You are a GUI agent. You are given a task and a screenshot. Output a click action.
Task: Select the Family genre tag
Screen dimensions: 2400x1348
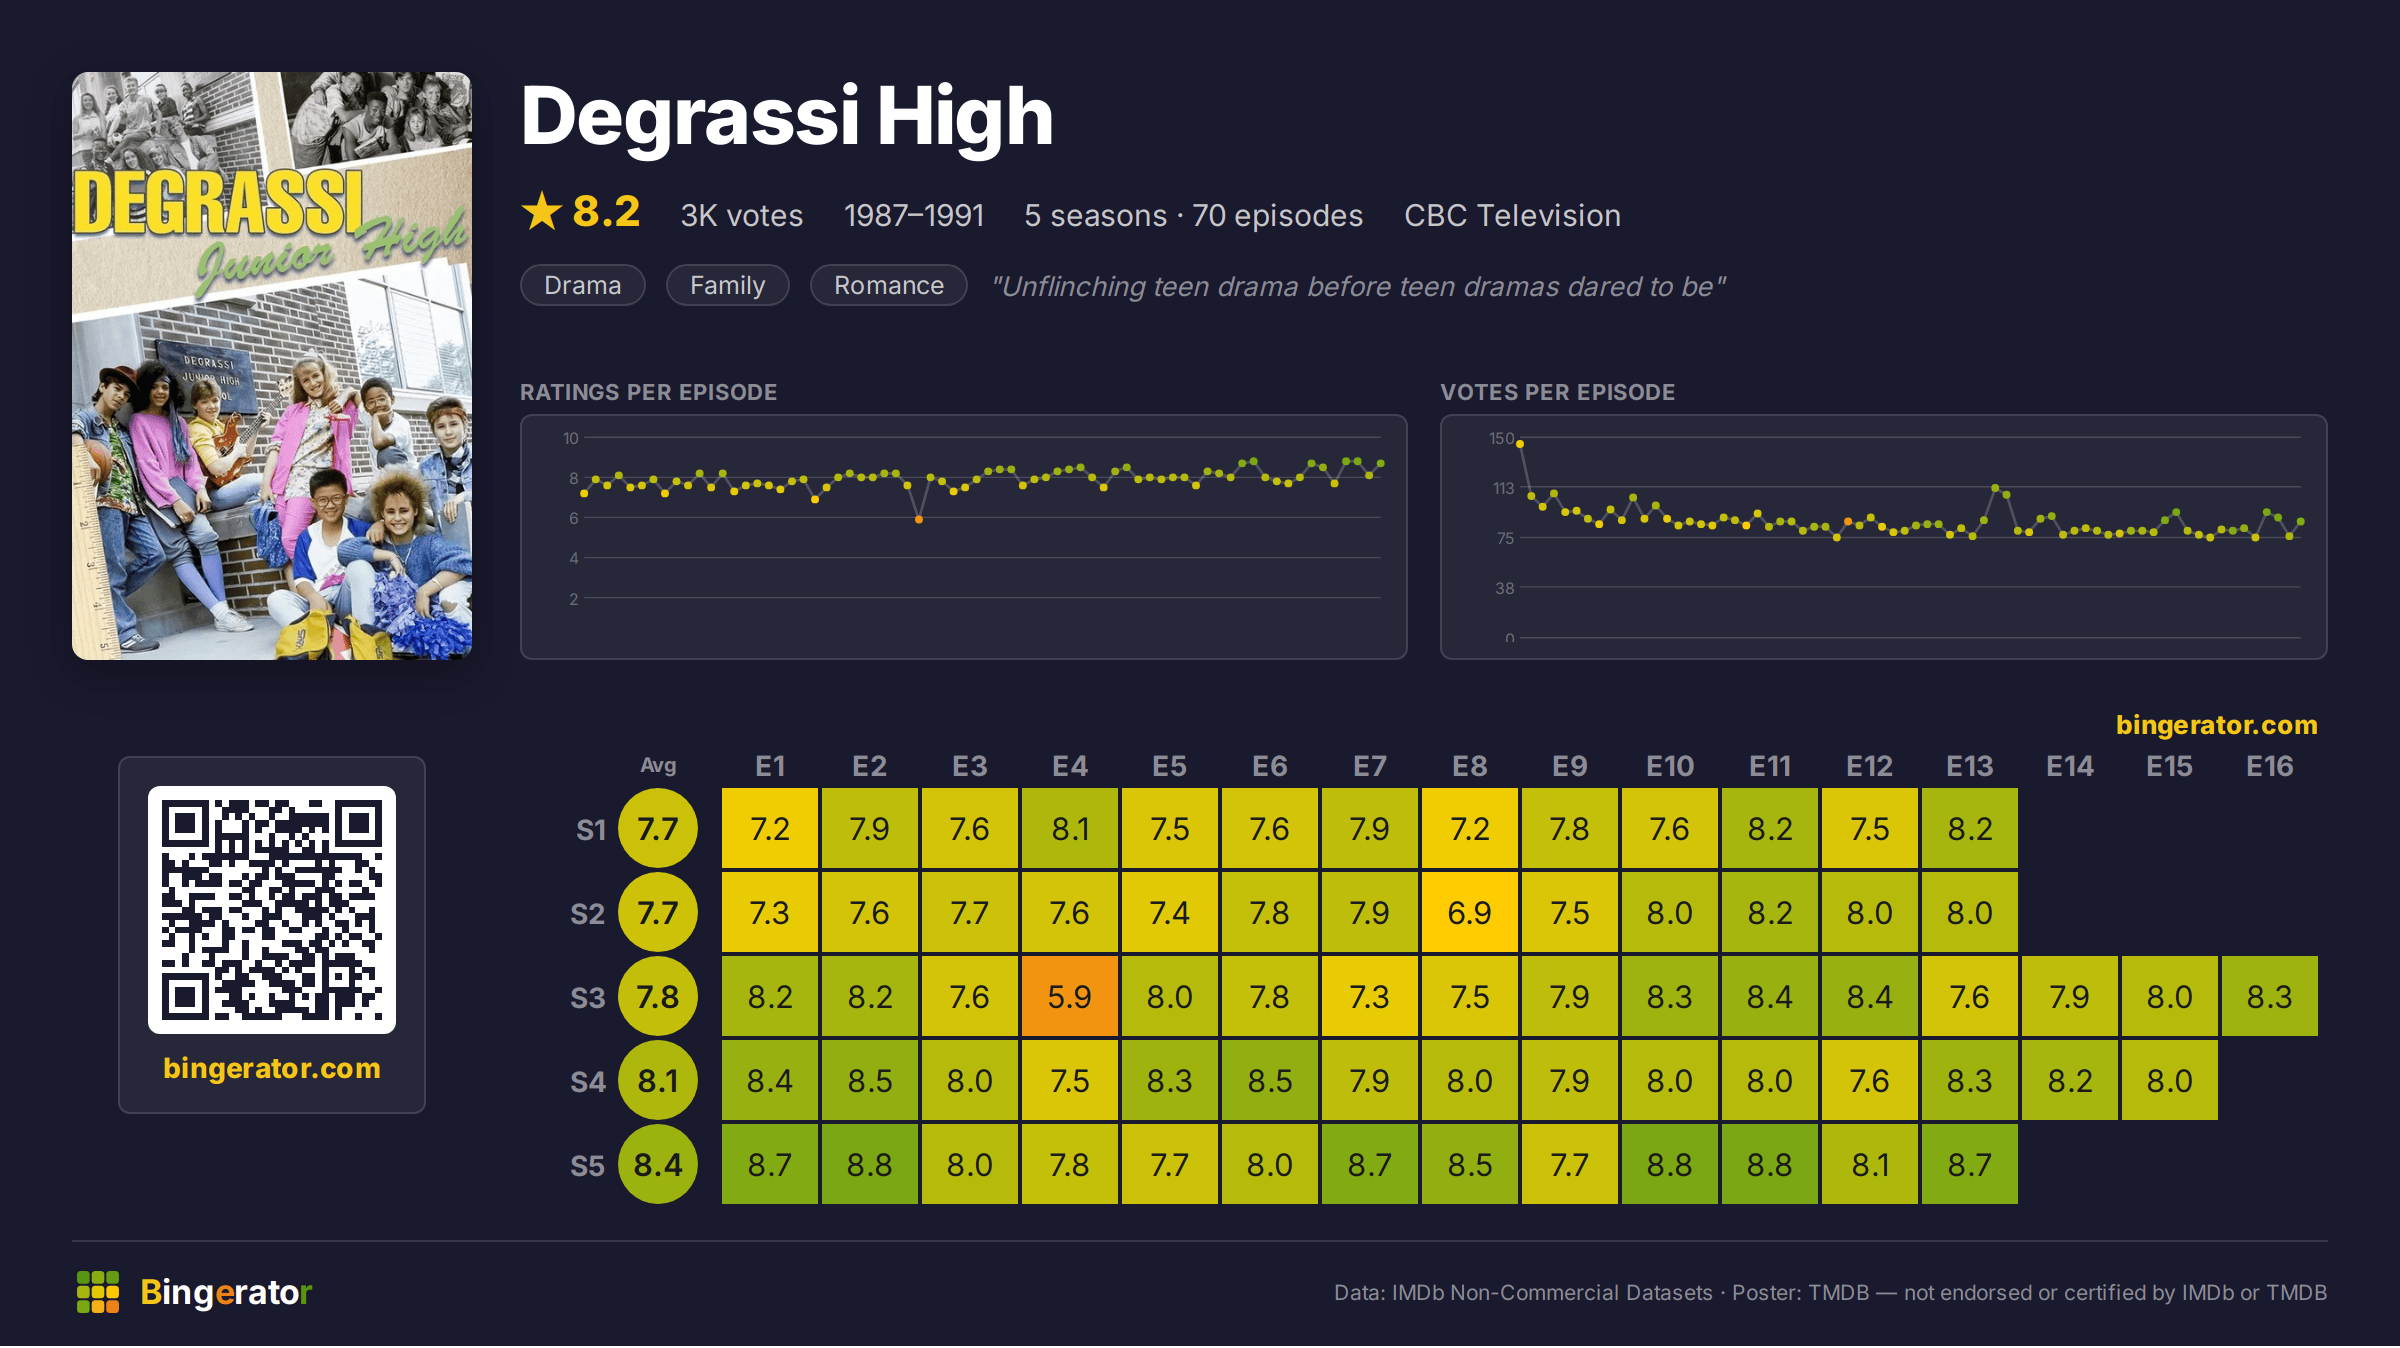point(728,286)
